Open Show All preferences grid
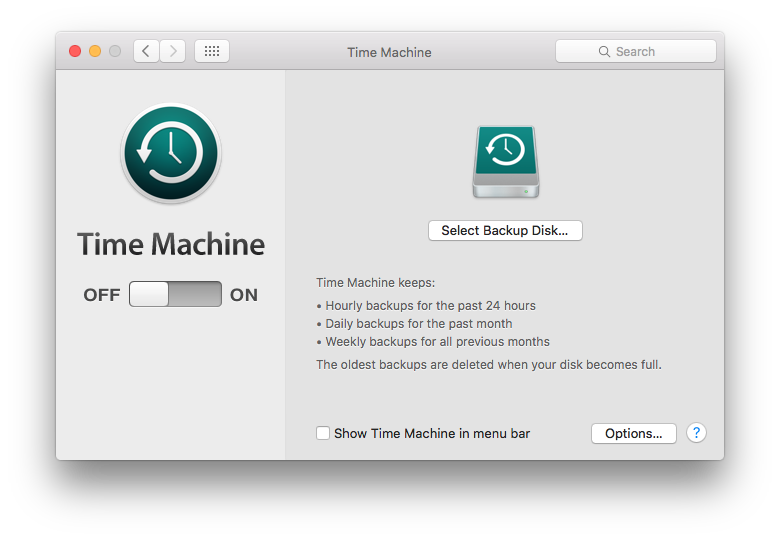 click(x=212, y=51)
